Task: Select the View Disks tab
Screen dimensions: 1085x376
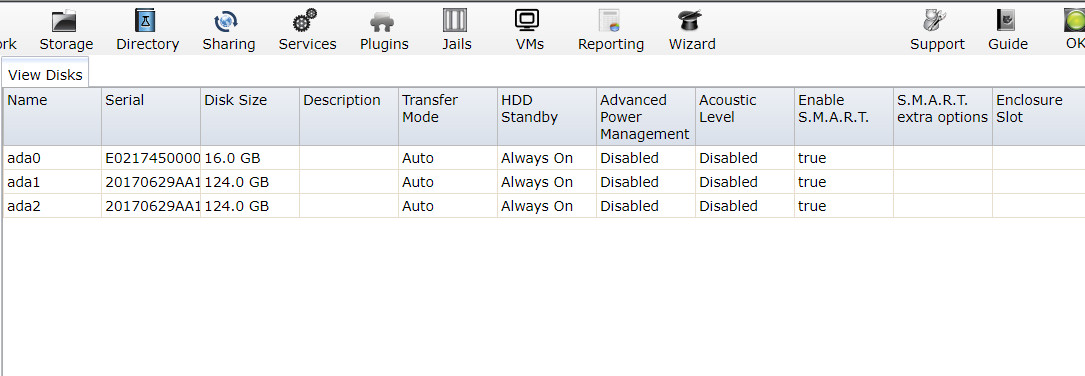Action: (46, 75)
